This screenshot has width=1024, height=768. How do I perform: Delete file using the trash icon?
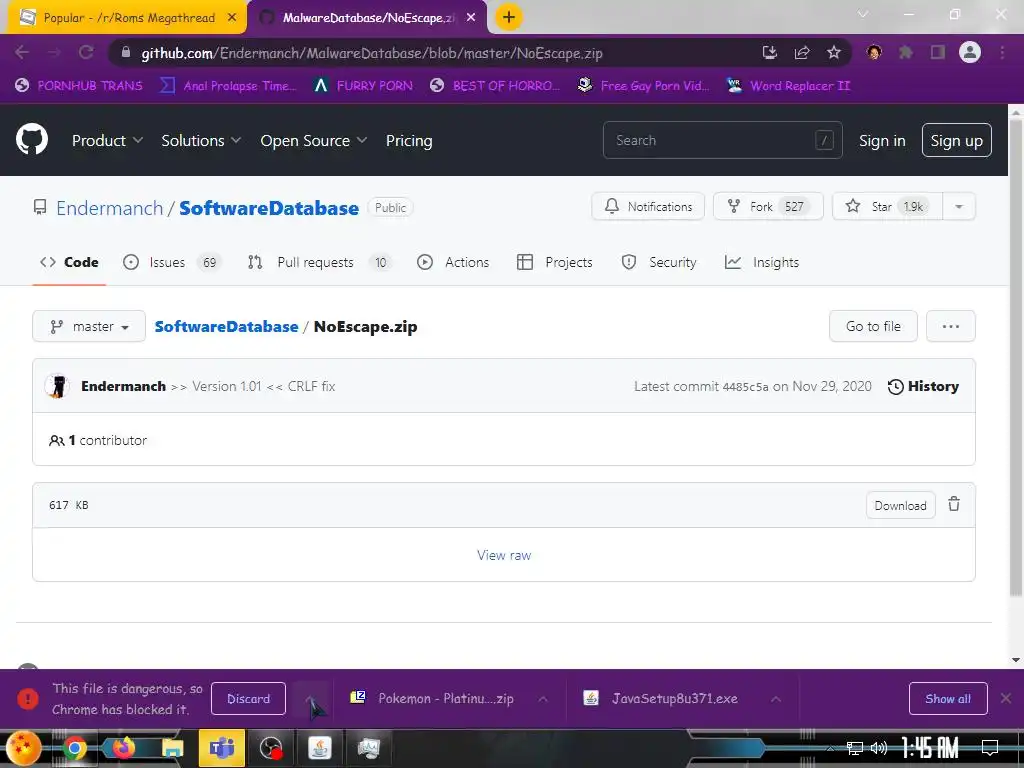tap(954, 504)
